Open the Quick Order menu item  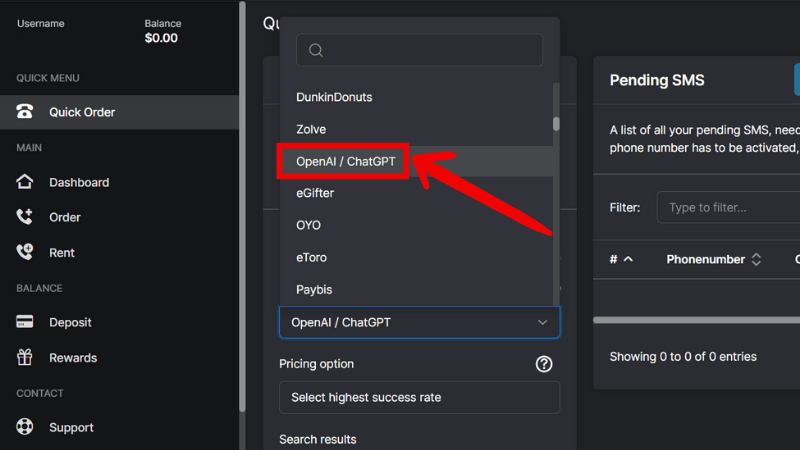coord(119,112)
